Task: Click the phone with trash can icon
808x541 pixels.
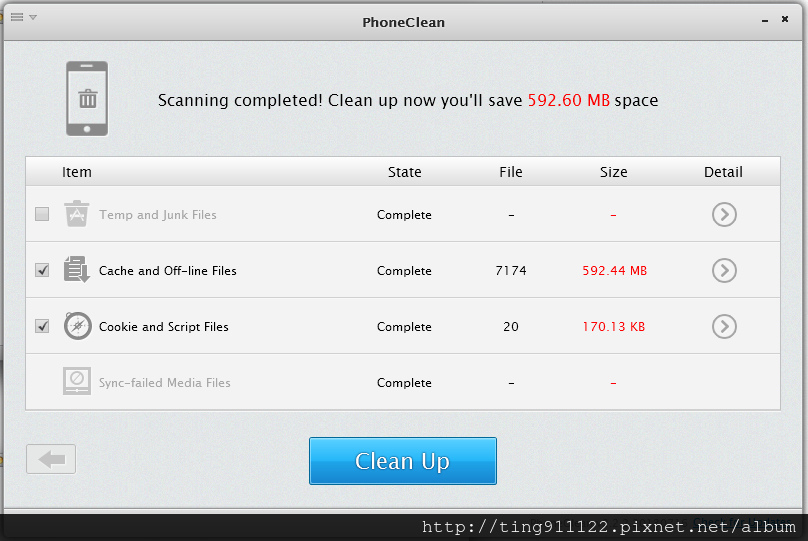Action: coord(87,98)
